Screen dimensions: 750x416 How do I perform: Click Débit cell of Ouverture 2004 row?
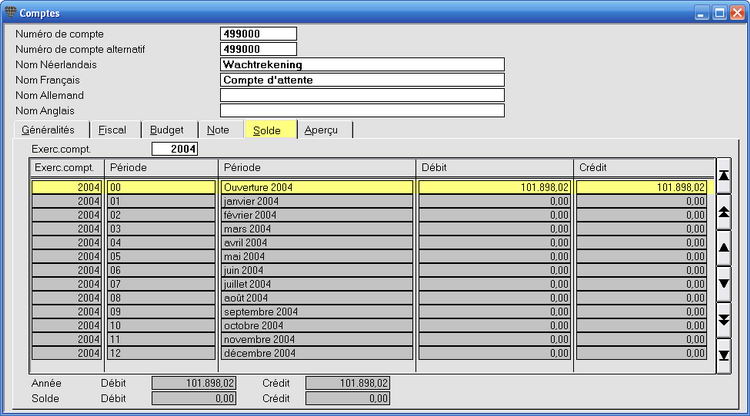click(x=495, y=187)
